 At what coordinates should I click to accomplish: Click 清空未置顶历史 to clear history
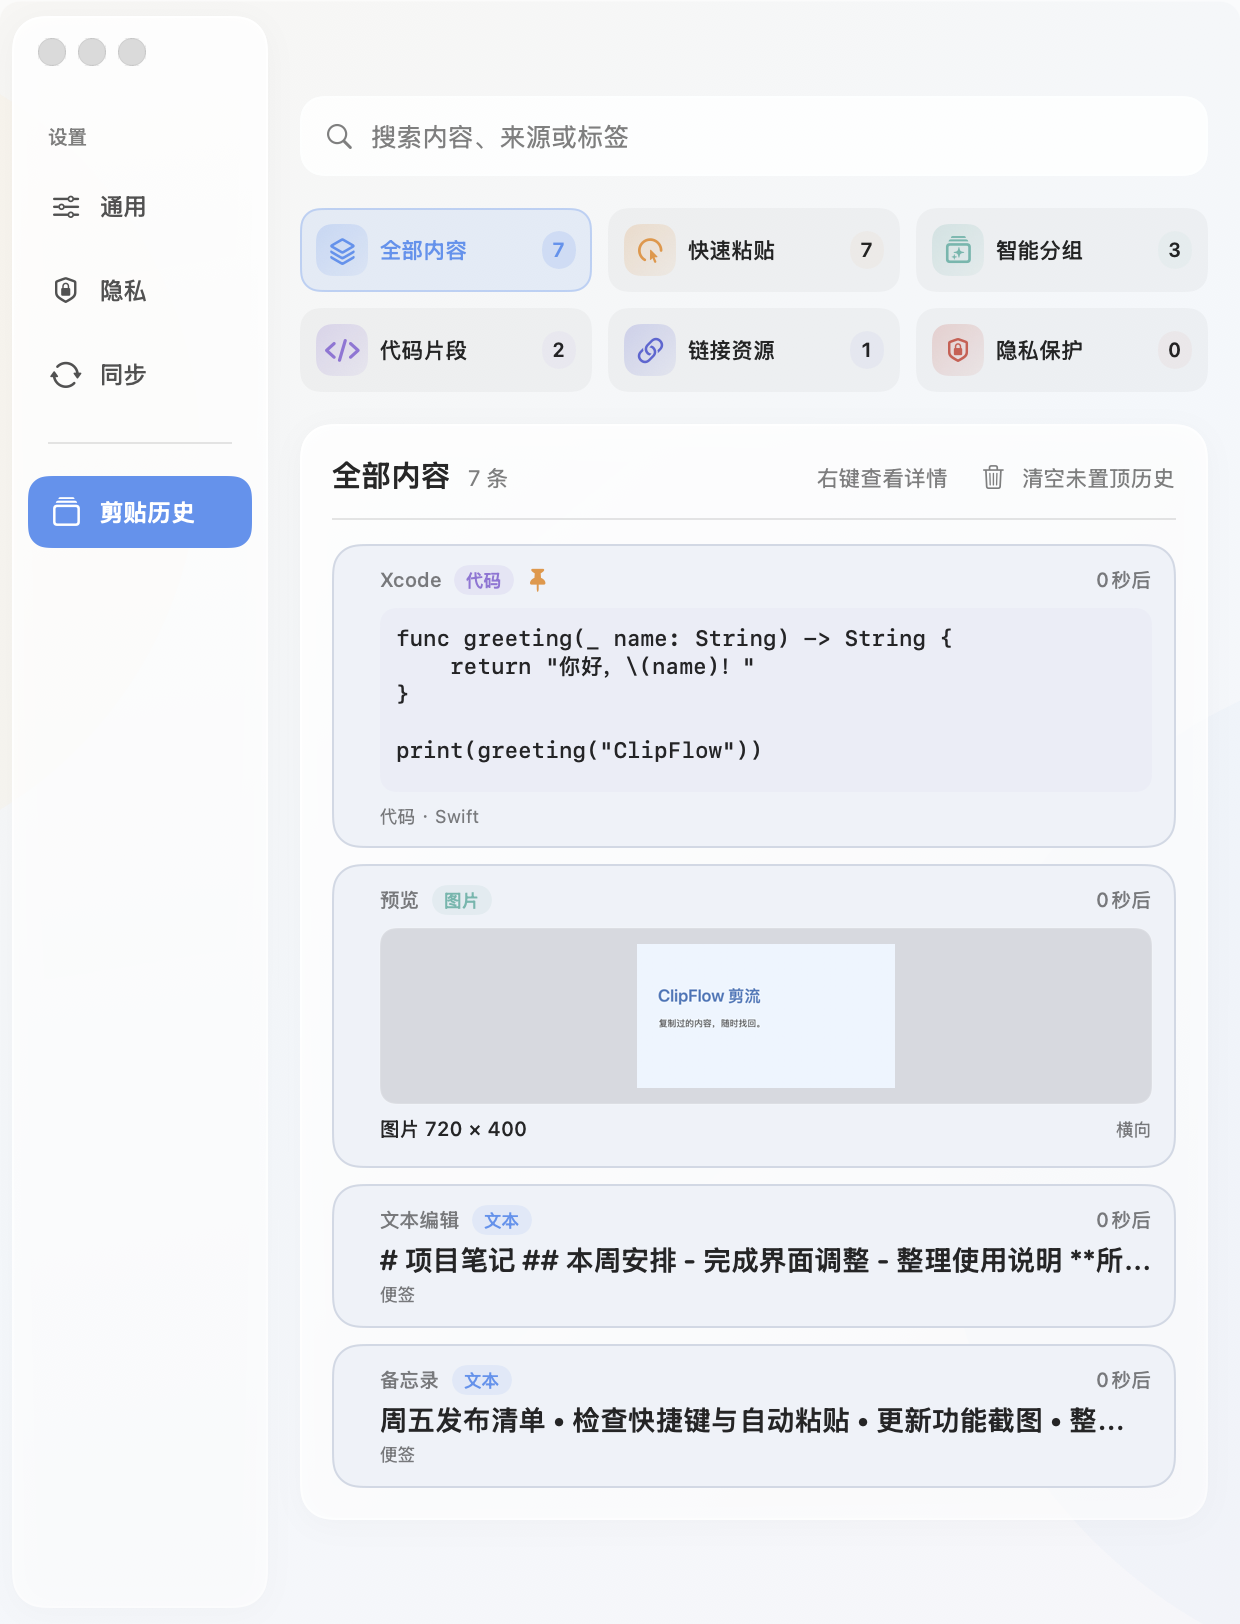point(1098,478)
